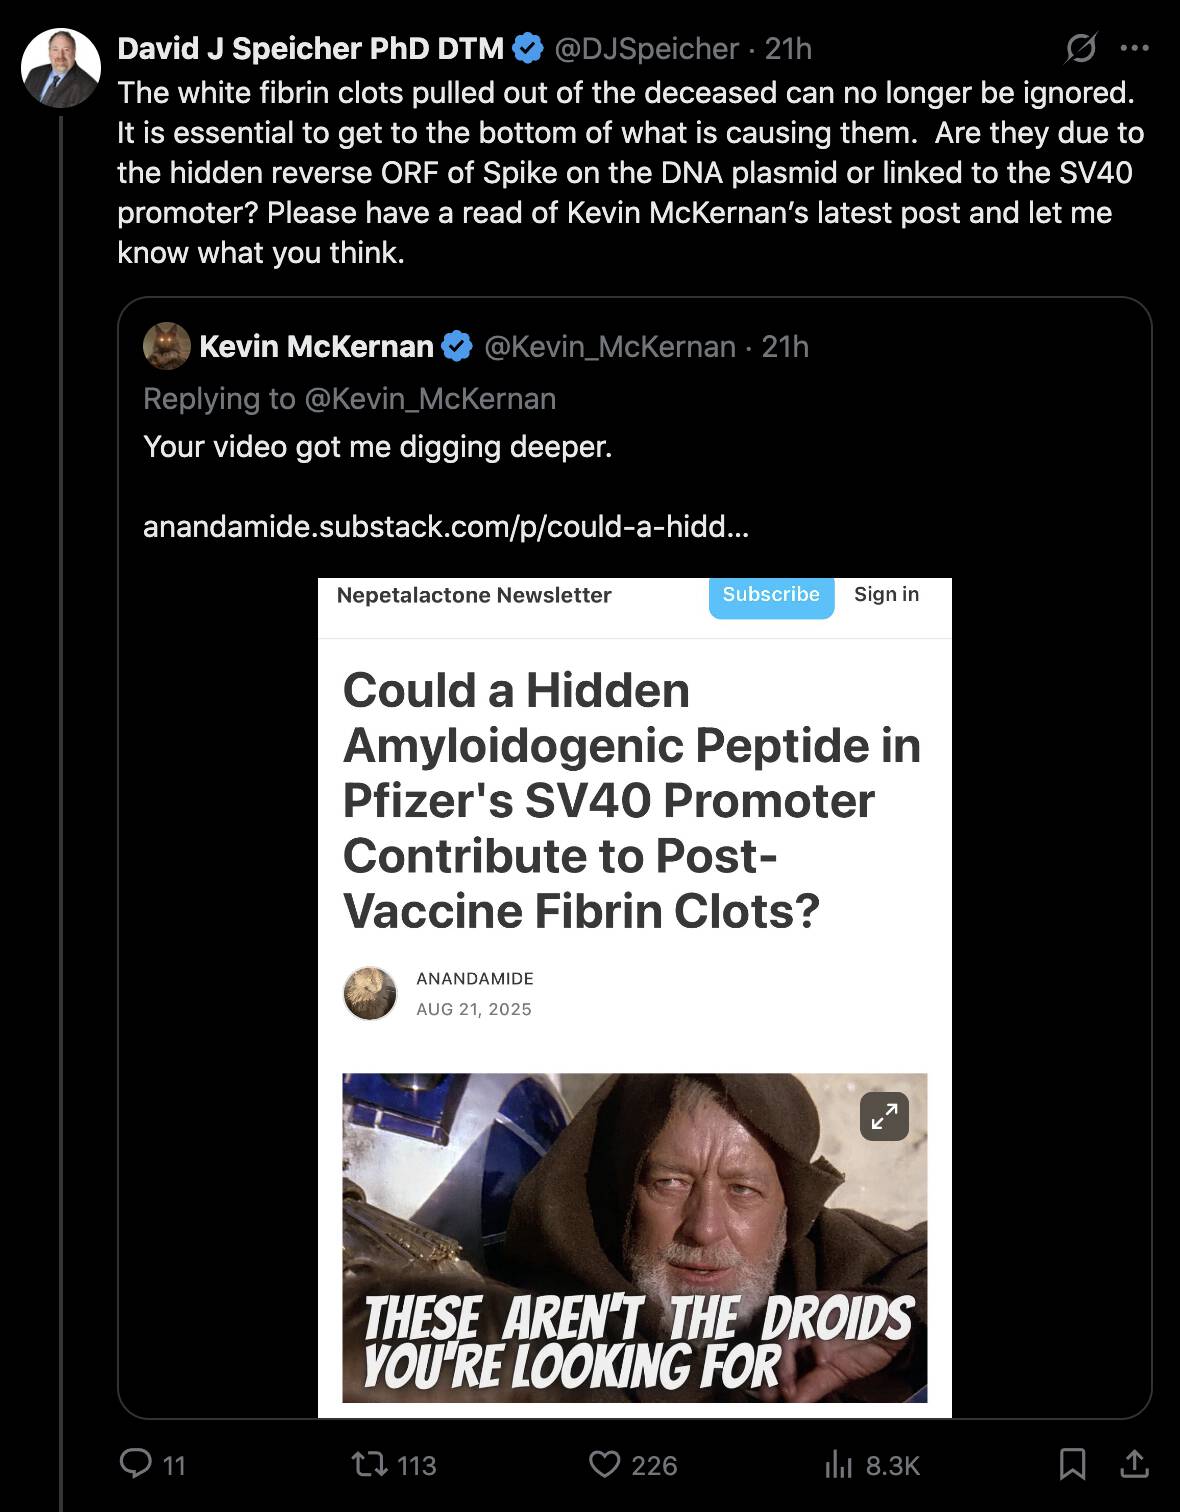Open view analytics bar chart icon
This screenshot has width=1180, height=1512.
click(838, 1465)
